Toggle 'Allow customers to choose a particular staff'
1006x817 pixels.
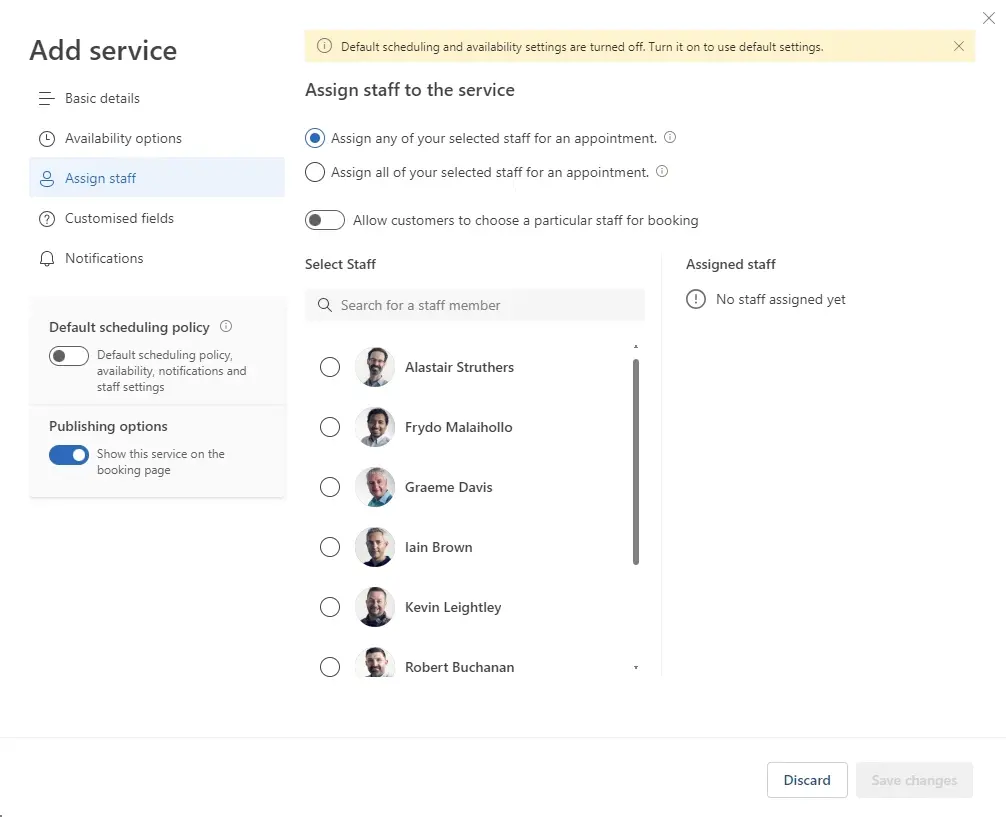pyautogui.click(x=325, y=220)
